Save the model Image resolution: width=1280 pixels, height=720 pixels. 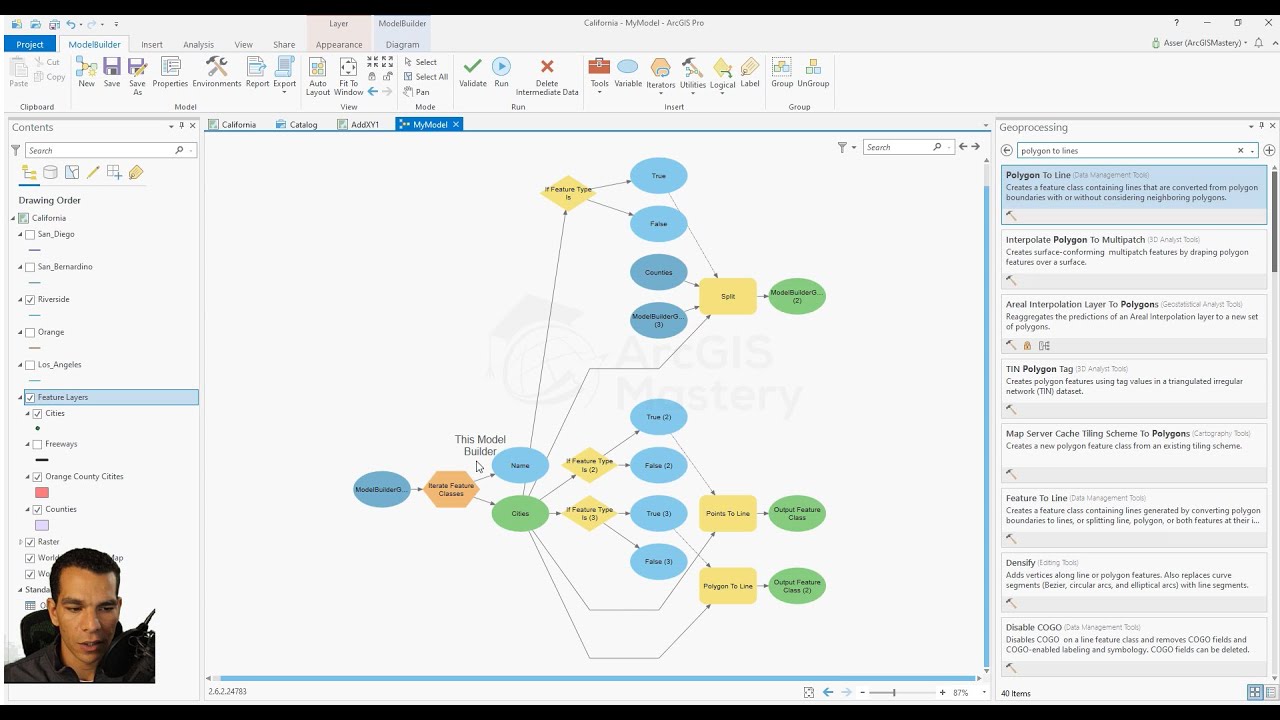(112, 72)
